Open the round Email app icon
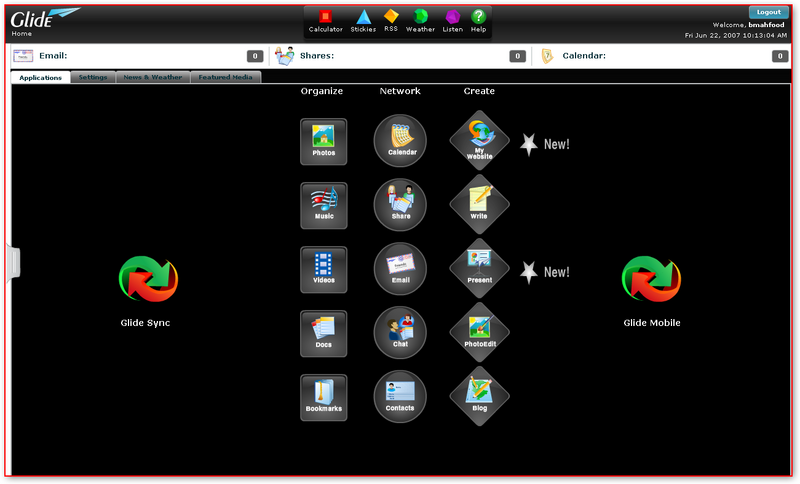The width and height of the screenshot is (800, 484). pyautogui.click(x=400, y=269)
